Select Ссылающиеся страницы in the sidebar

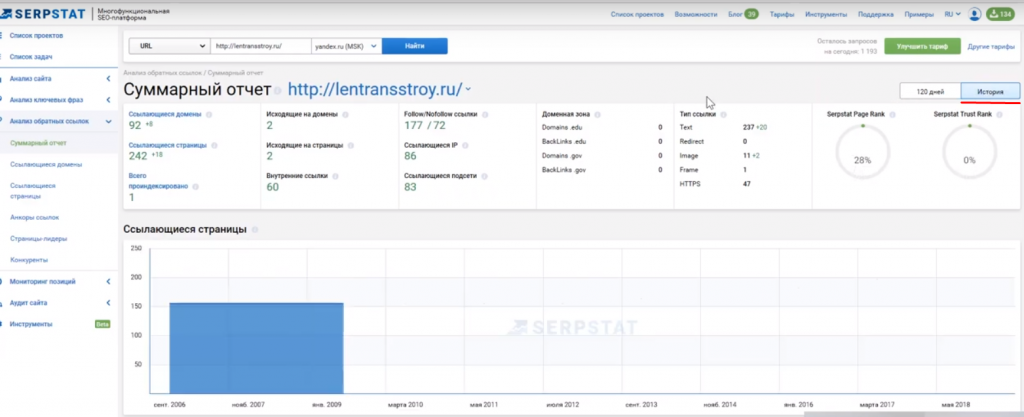pos(33,191)
